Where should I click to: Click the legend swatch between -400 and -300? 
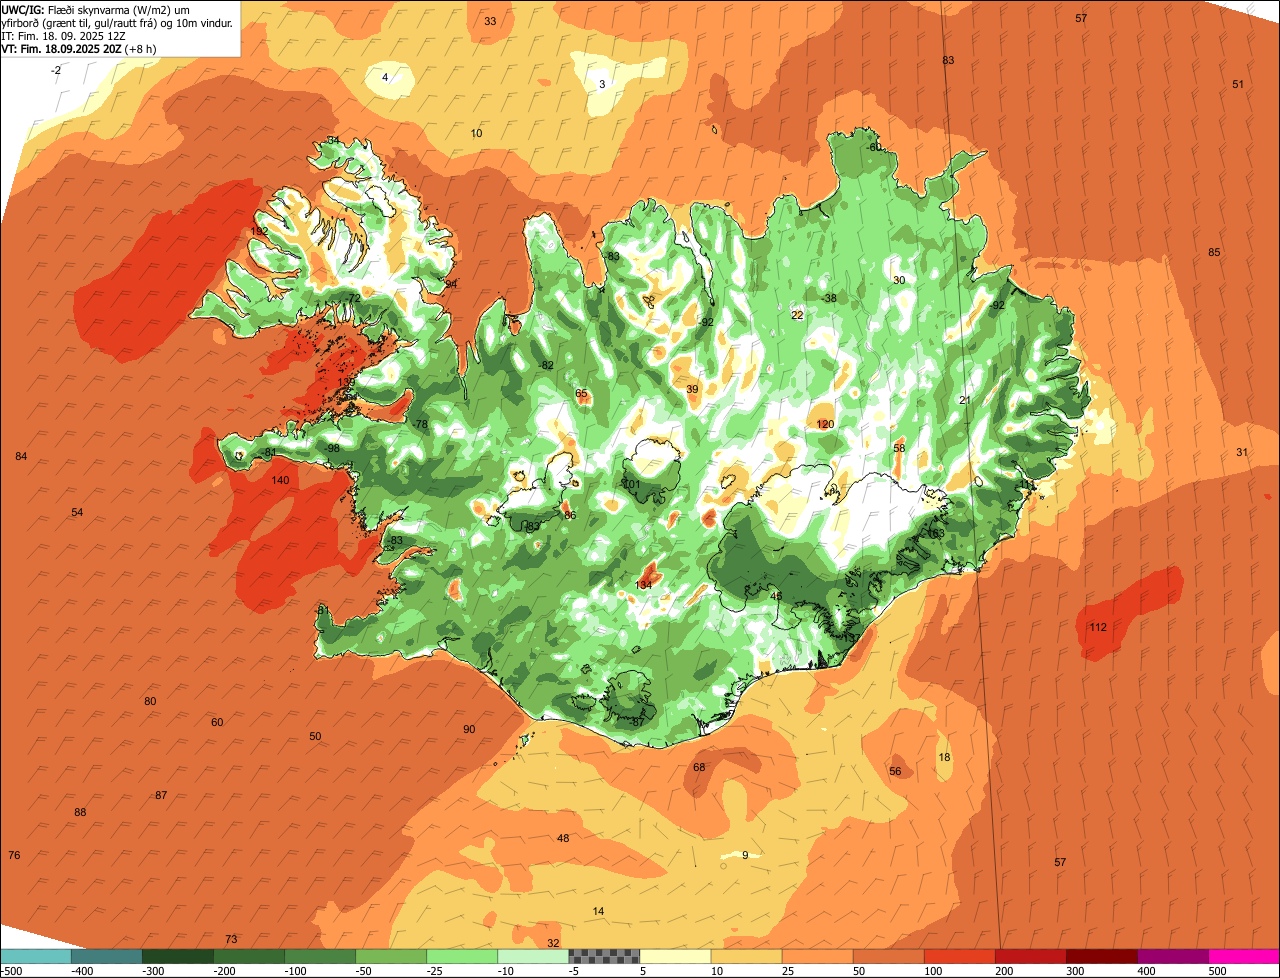tap(107, 956)
